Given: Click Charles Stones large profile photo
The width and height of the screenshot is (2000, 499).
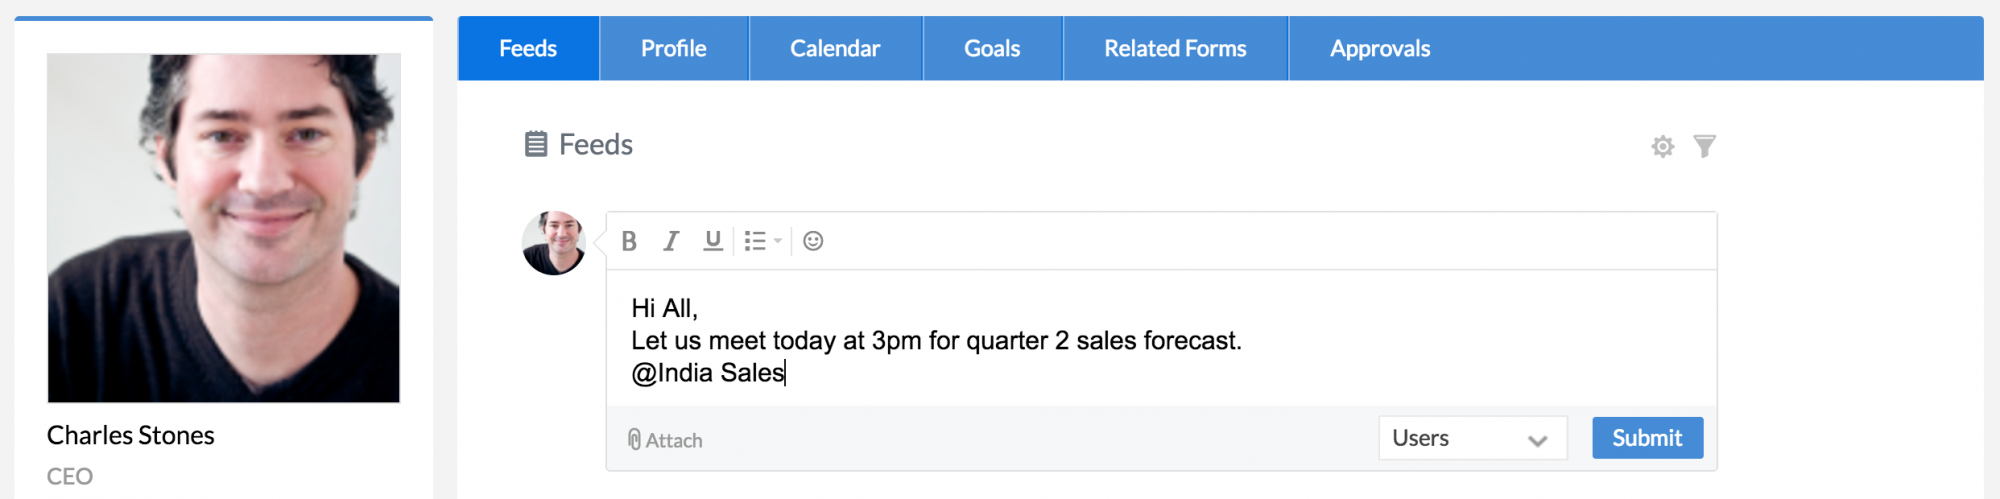Looking at the screenshot, I should pos(224,228).
